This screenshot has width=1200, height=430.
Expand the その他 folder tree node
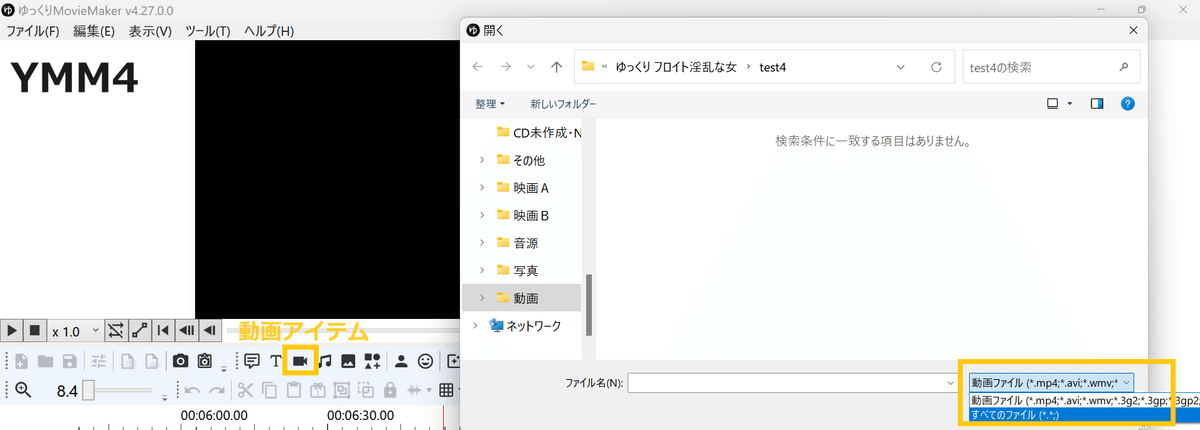tap(482, 160)
